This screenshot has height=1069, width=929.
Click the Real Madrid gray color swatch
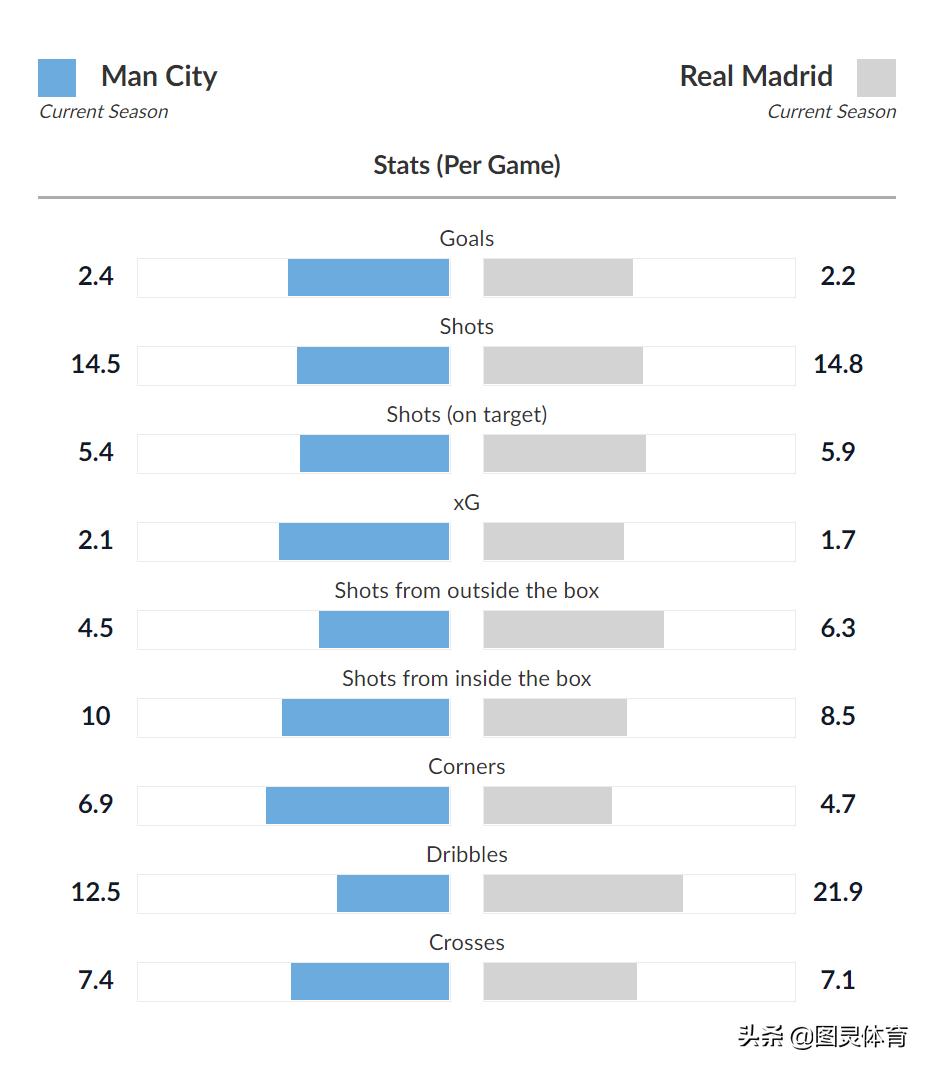[x=876, y=78]
